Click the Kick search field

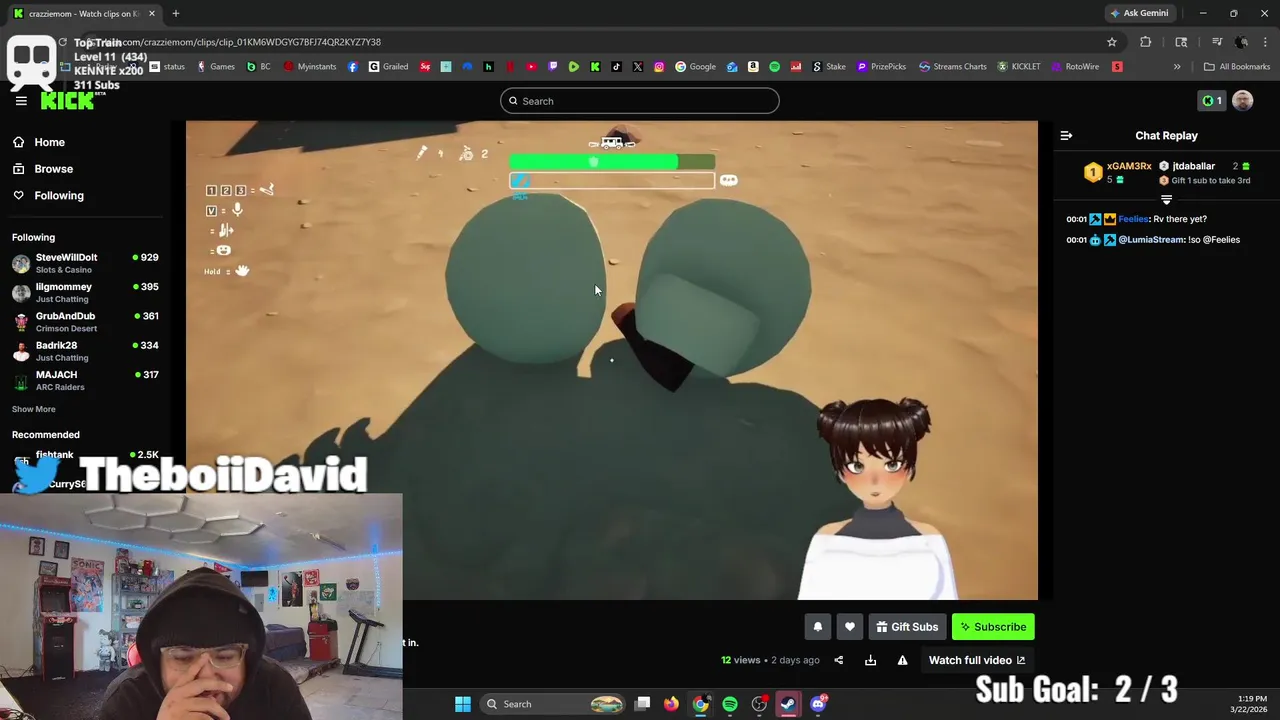coord(640,101)
